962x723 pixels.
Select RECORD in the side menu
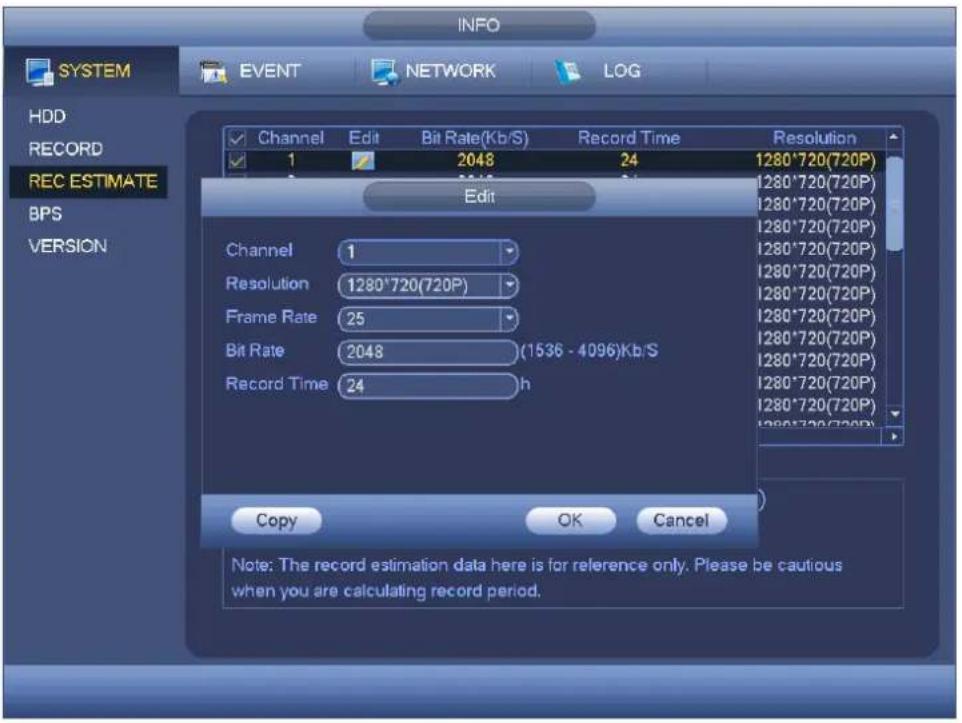[66, 149]
